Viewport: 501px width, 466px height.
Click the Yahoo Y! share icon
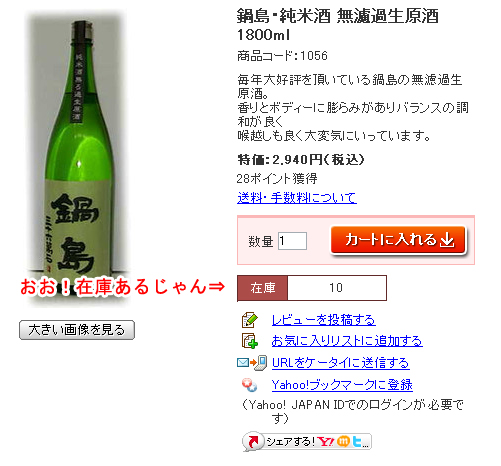point(325,442)
